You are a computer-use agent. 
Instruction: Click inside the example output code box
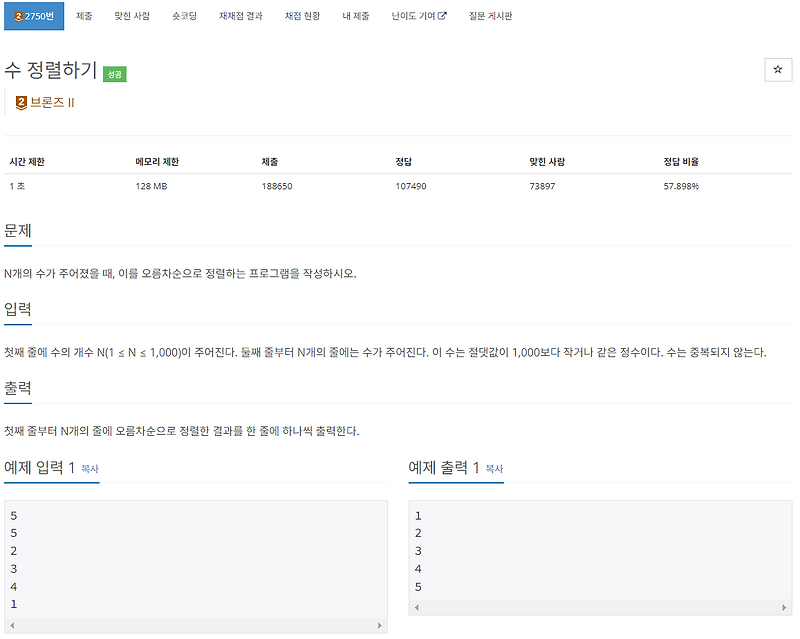pyautogui.click(x=600, y=551)
